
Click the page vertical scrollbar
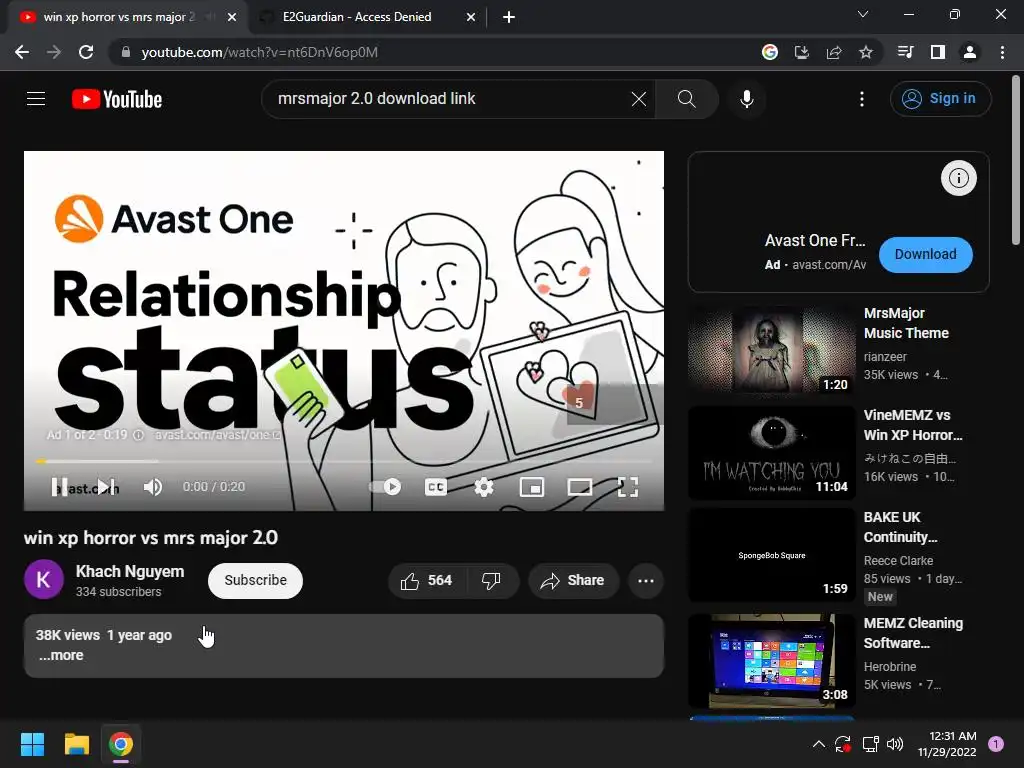[1016, 161]
